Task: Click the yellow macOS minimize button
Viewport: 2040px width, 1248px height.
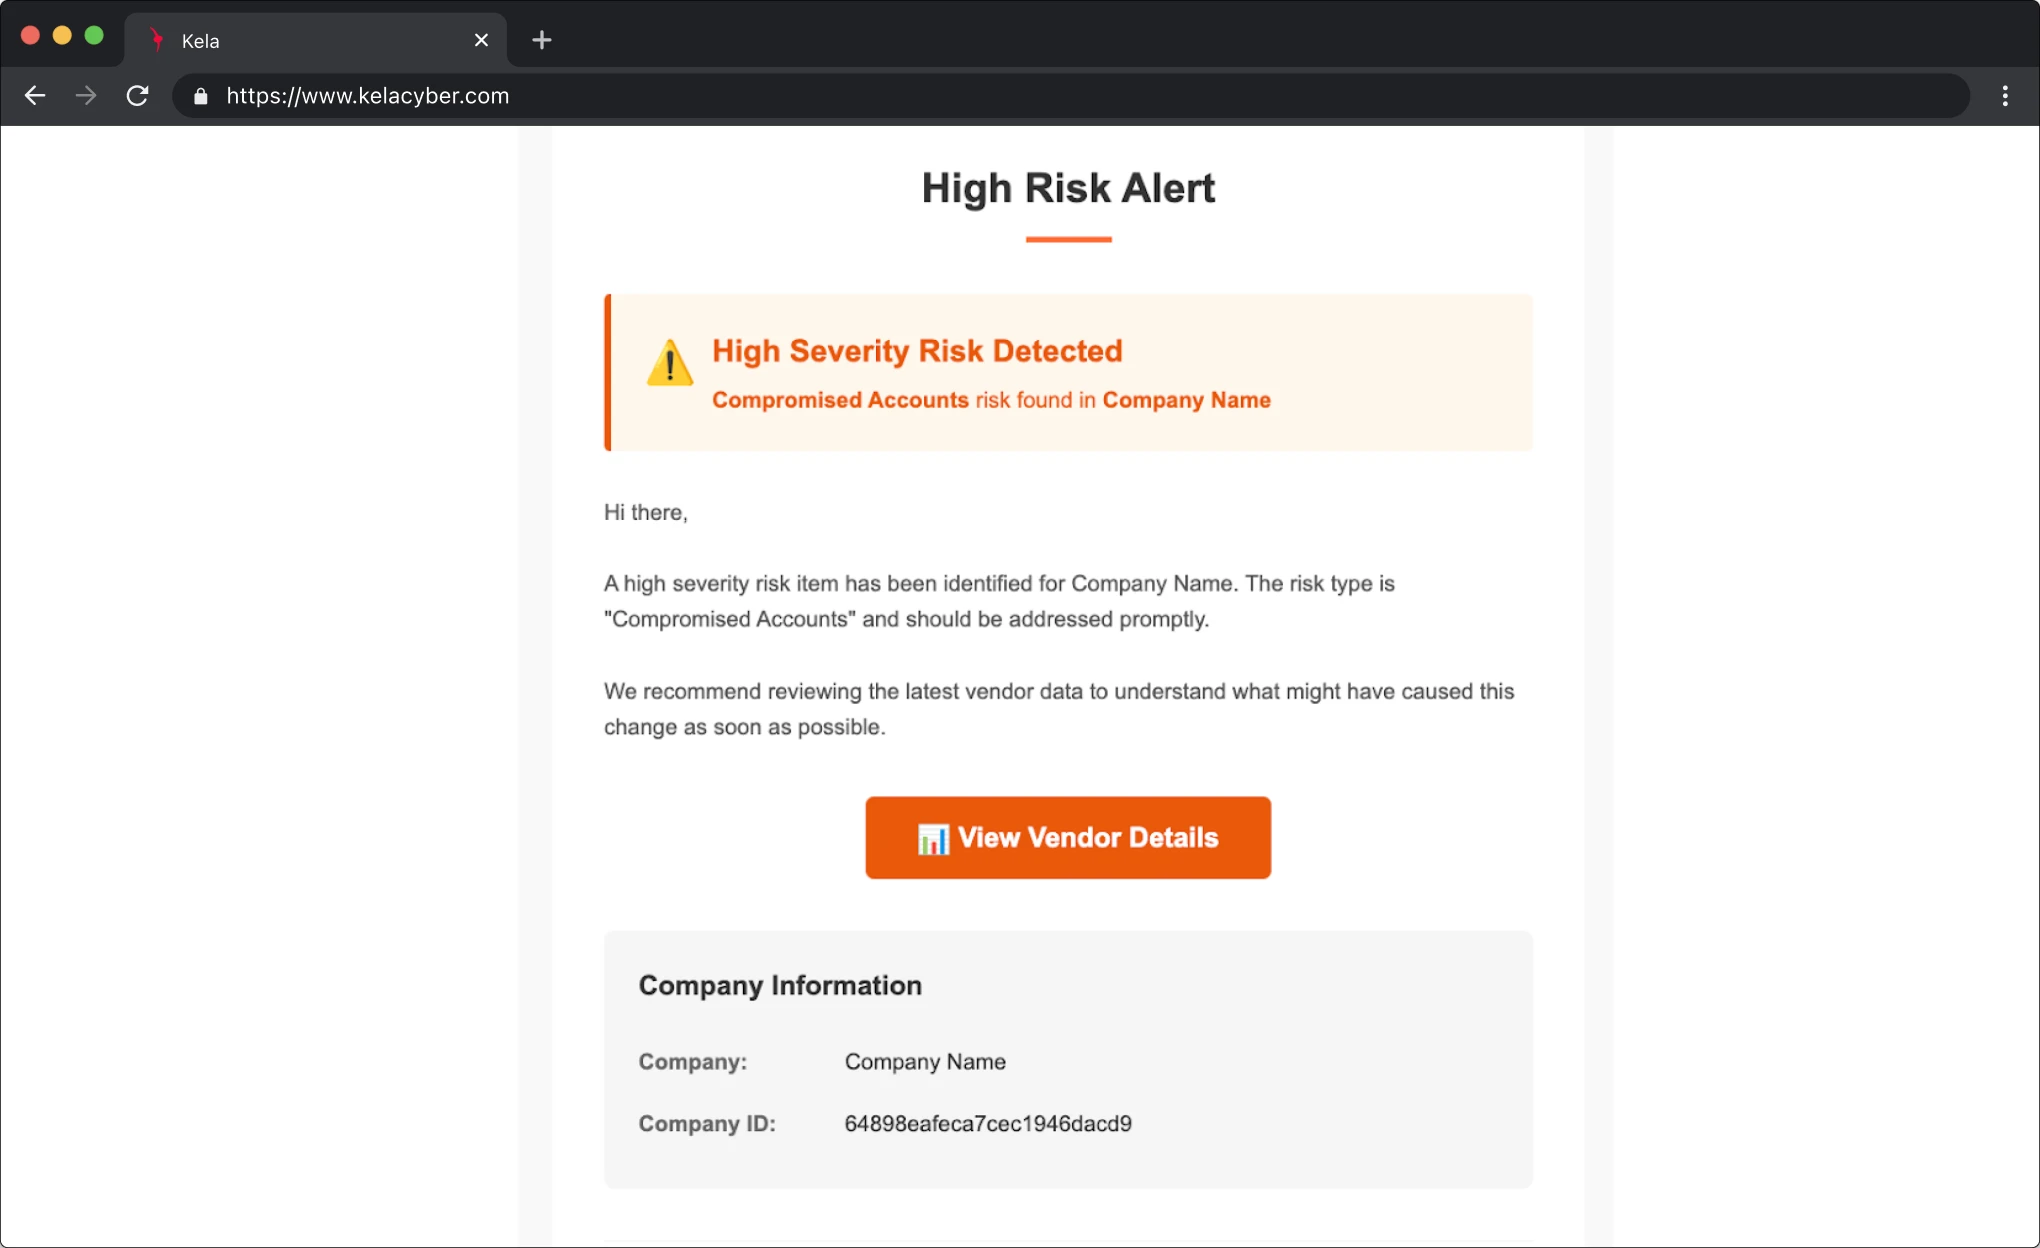Action: 62,36
